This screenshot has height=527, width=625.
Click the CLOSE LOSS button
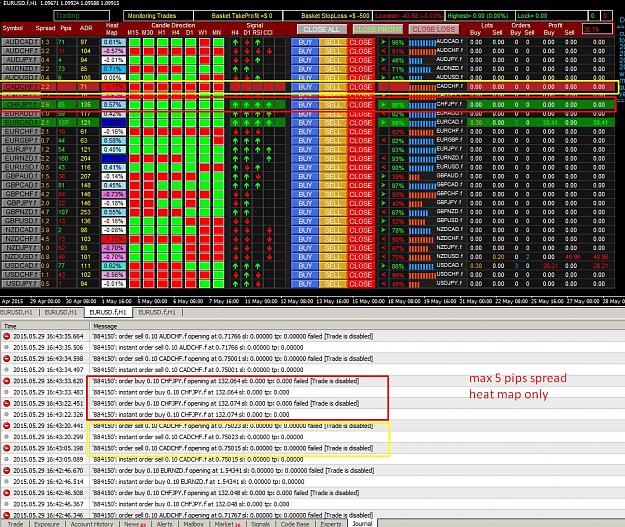[434, 29]
